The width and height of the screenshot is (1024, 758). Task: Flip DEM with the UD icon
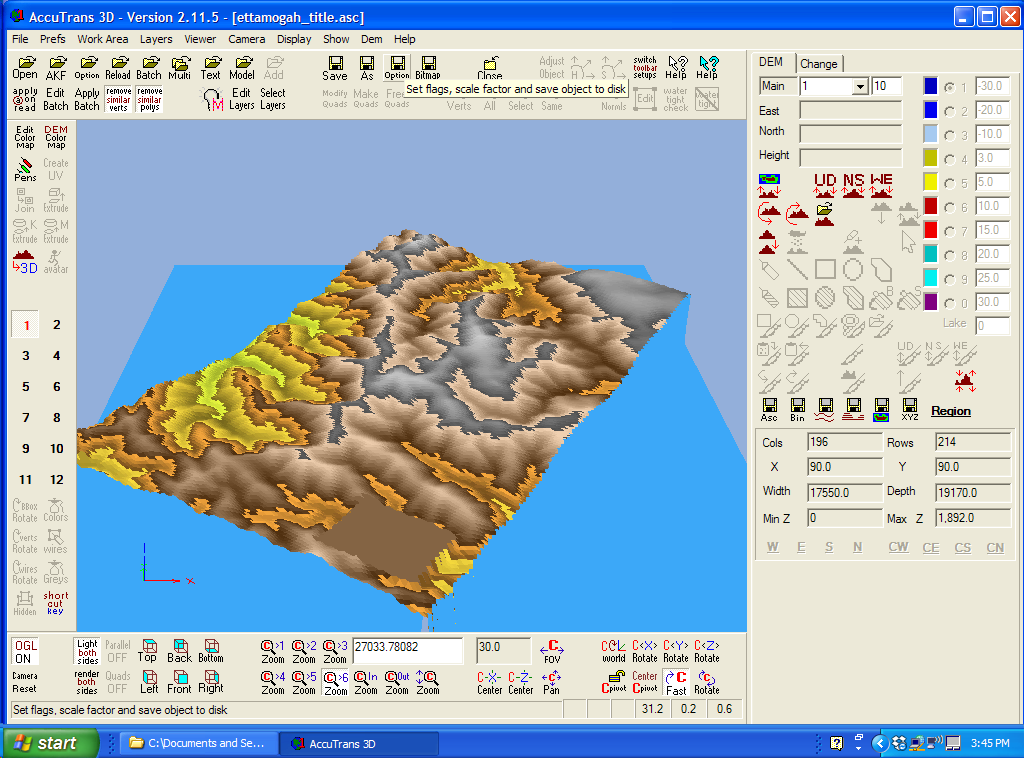pyautogui.click(x=825, y=185)
